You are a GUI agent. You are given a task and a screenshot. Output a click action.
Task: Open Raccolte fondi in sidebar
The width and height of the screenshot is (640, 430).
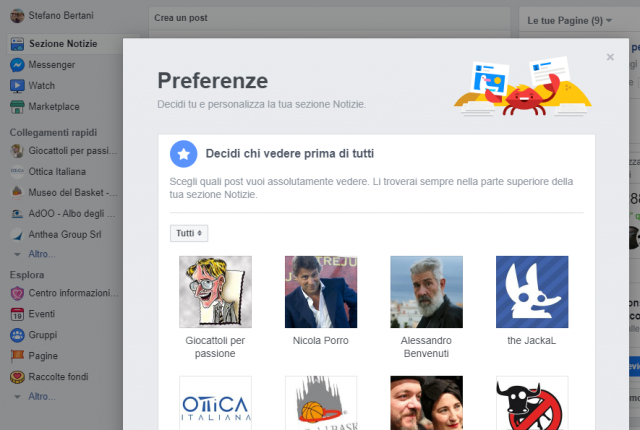60,377
